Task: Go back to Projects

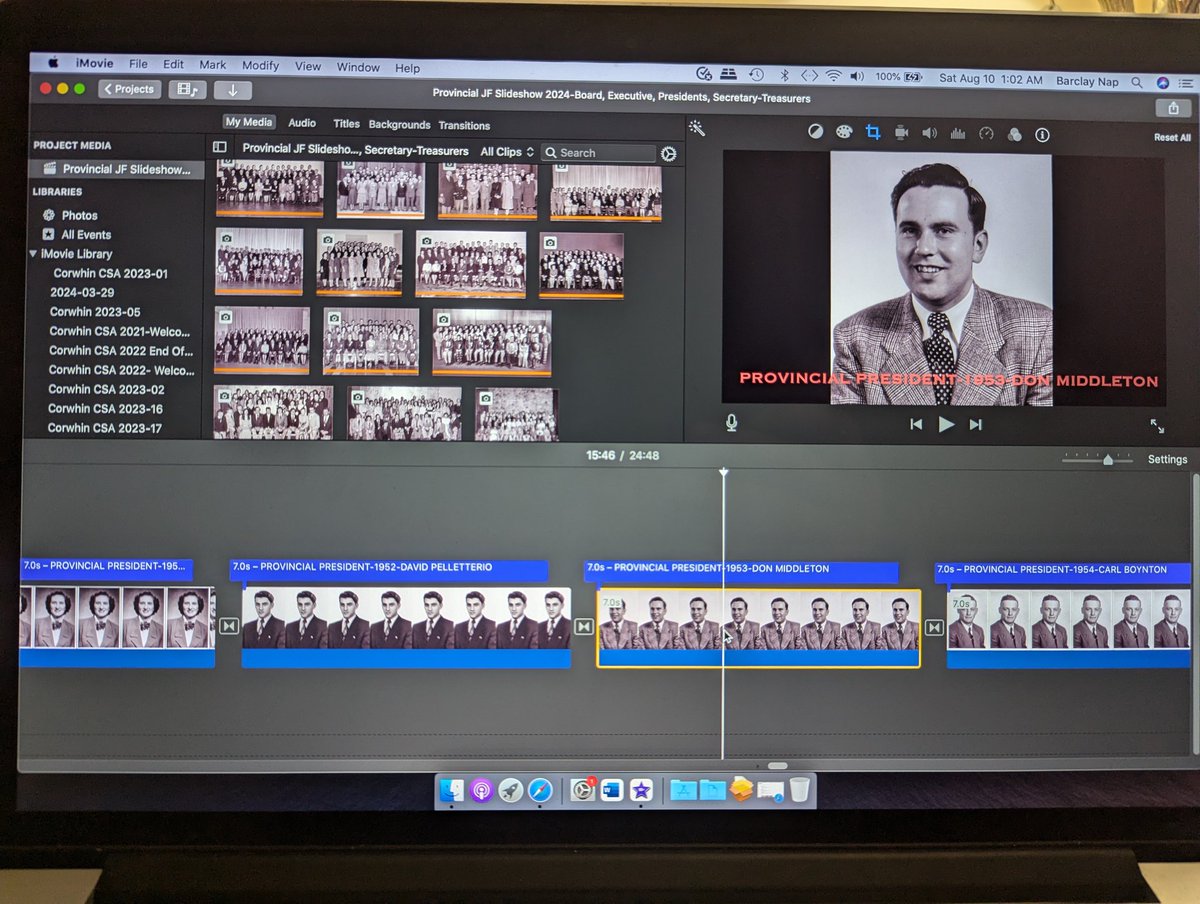Action: pos(129,89)
